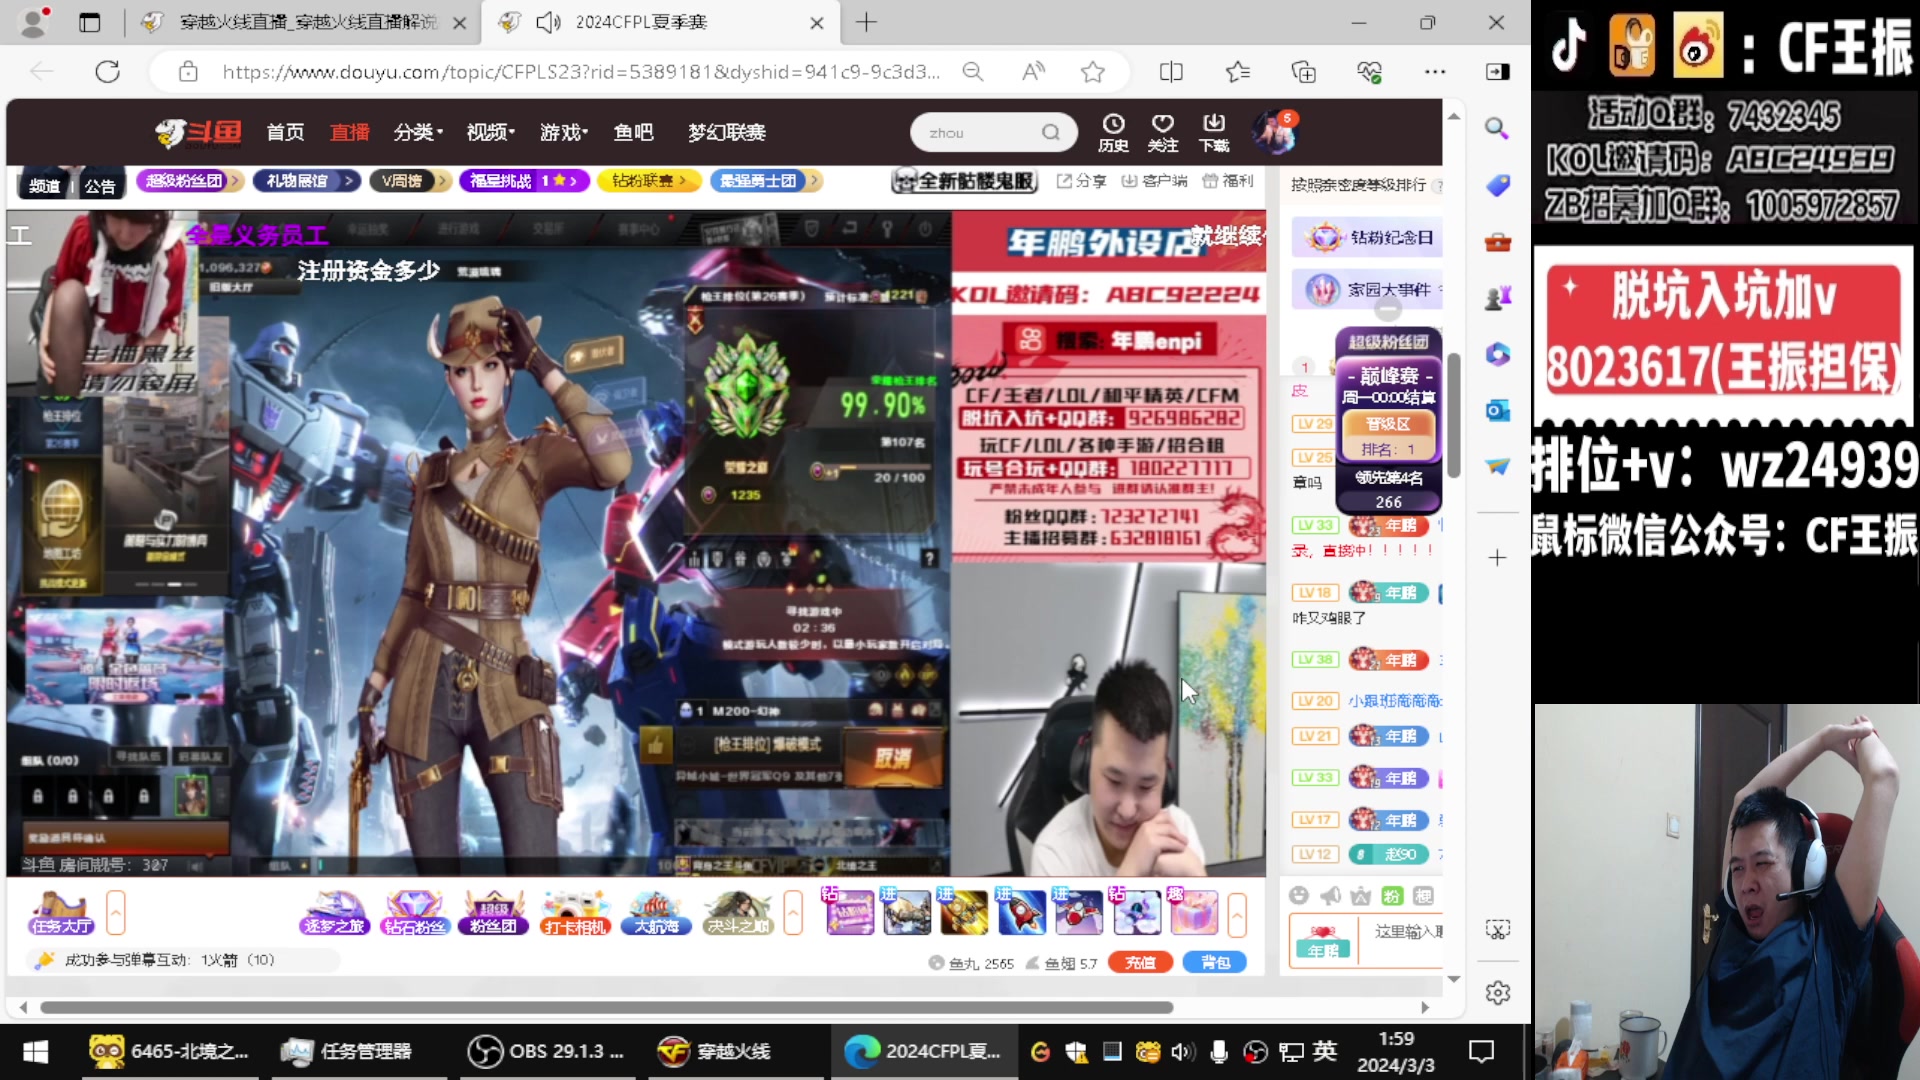Add page to favorites star icon

tap(1093, 72)
